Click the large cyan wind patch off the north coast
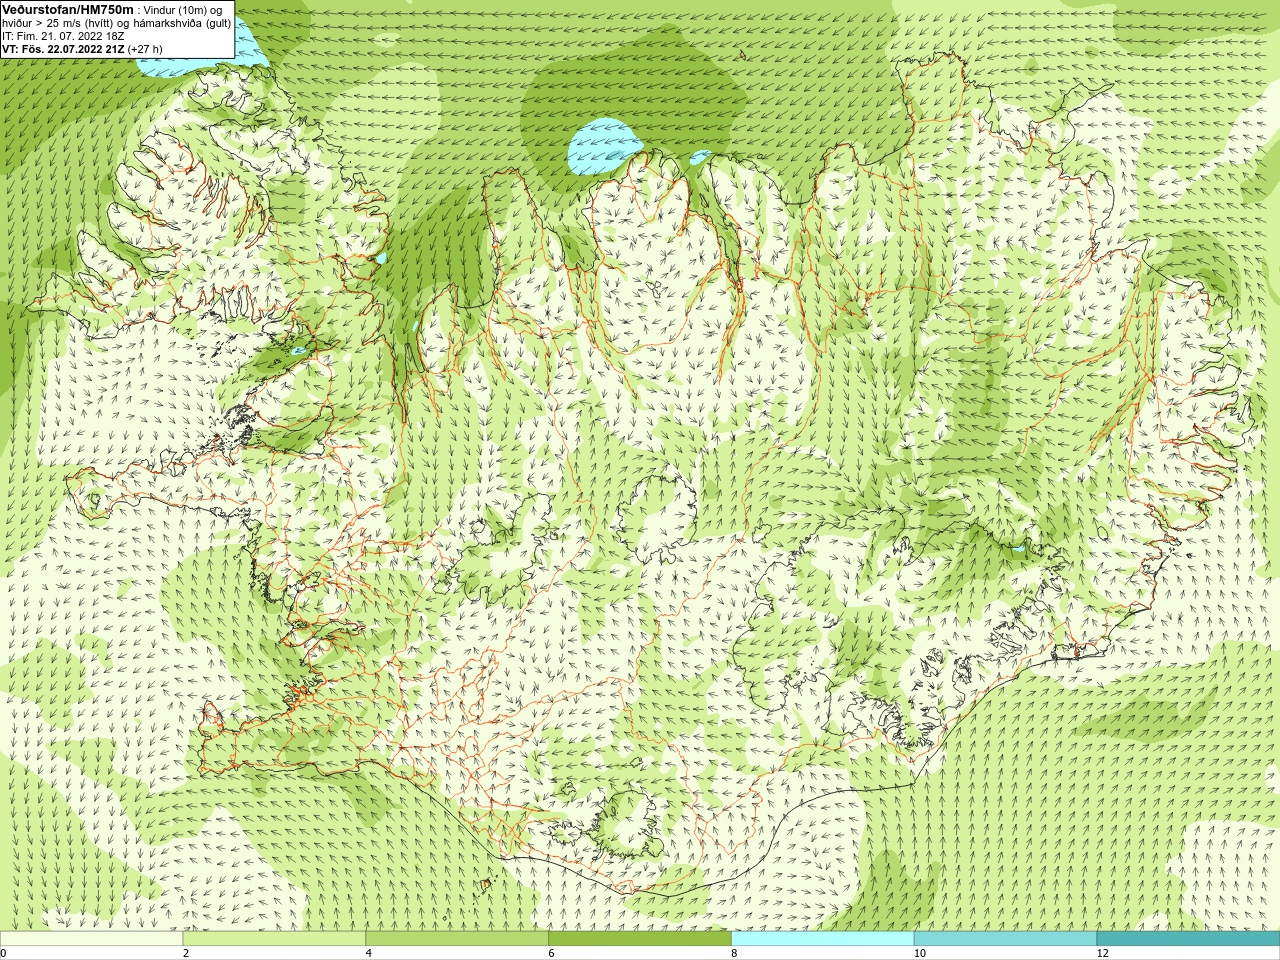 tap(607, 147)
